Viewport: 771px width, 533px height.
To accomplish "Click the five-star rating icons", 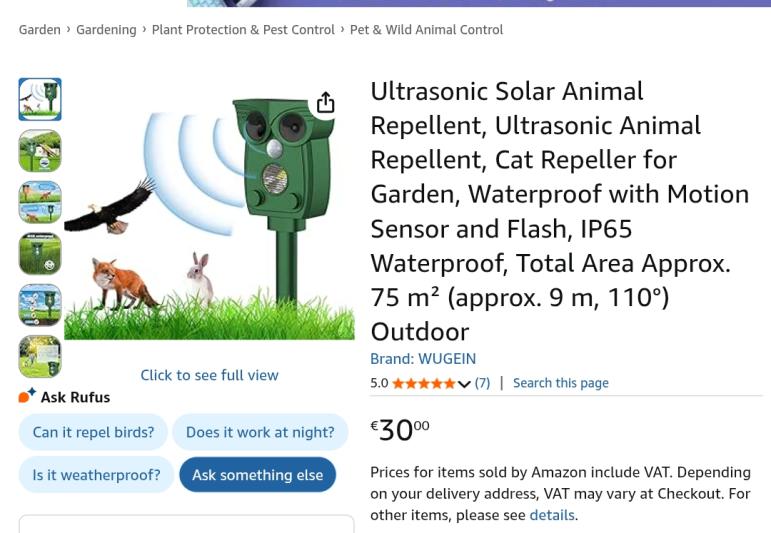I will tap(424, 383).
